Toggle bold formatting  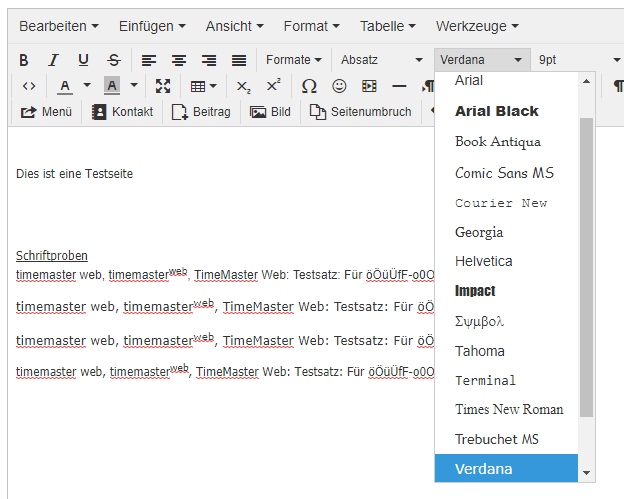coord(24,60)
